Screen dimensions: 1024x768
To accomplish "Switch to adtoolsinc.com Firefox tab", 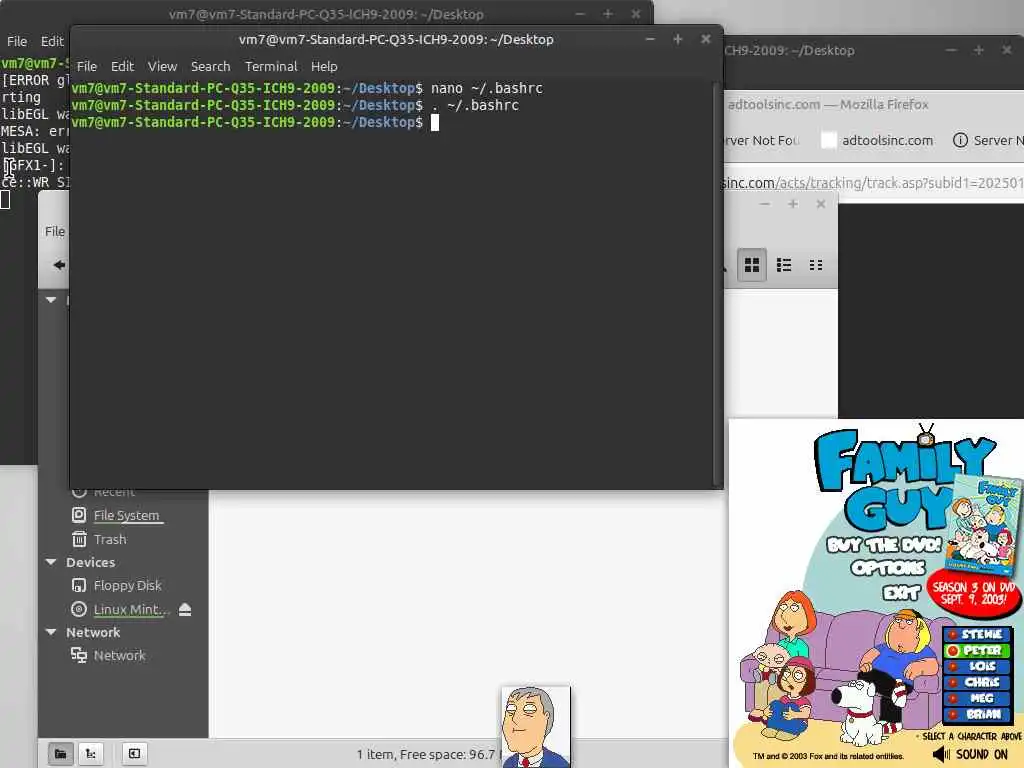I will 877,140.
